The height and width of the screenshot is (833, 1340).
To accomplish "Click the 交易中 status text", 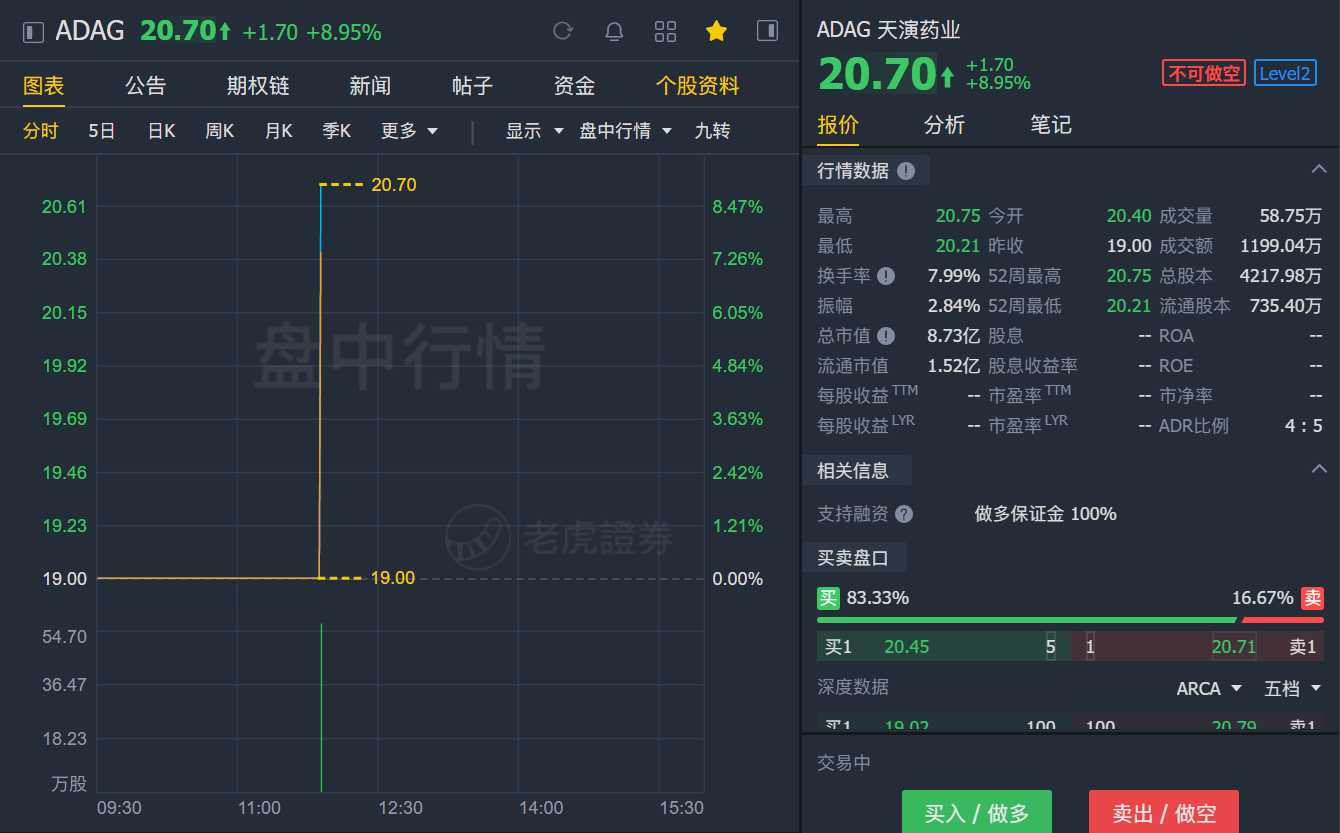I will point(844,763).
